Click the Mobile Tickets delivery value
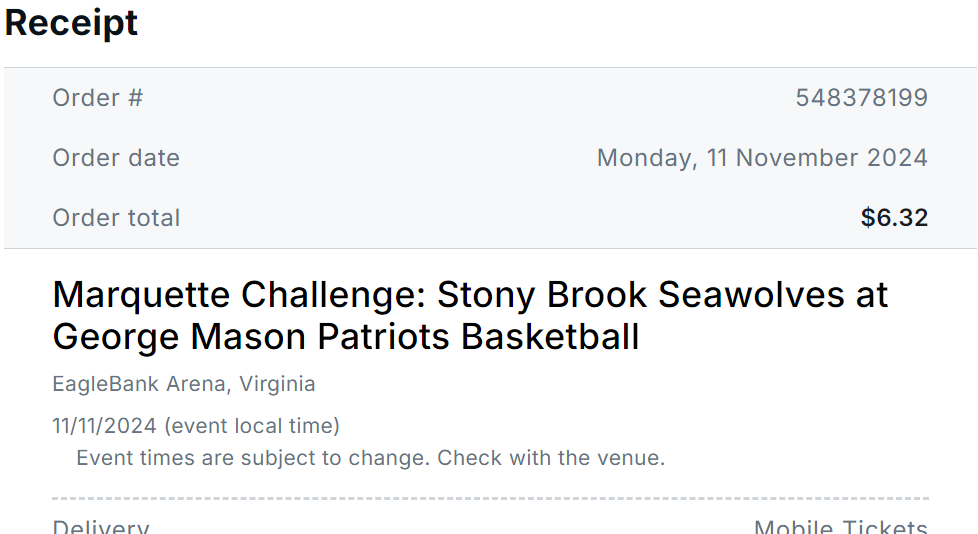 click(x=840, y=526)
